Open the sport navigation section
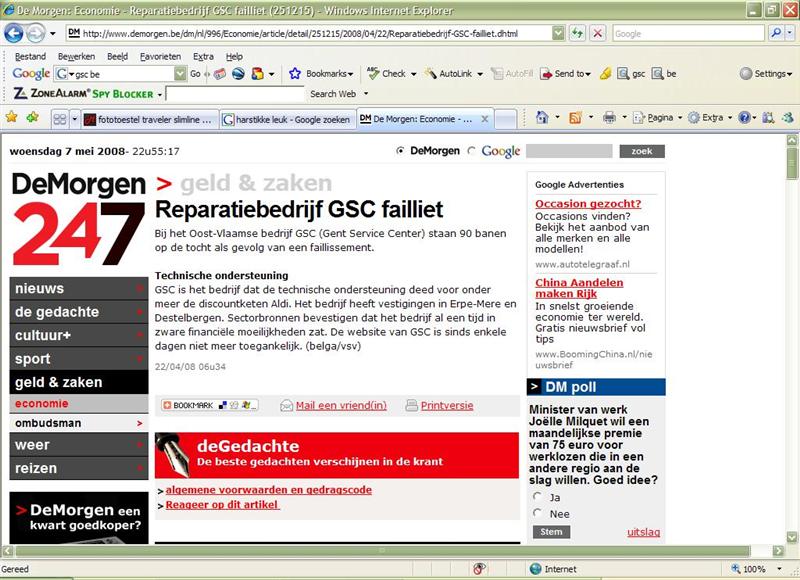800x580 pixels. click(79, 359)
